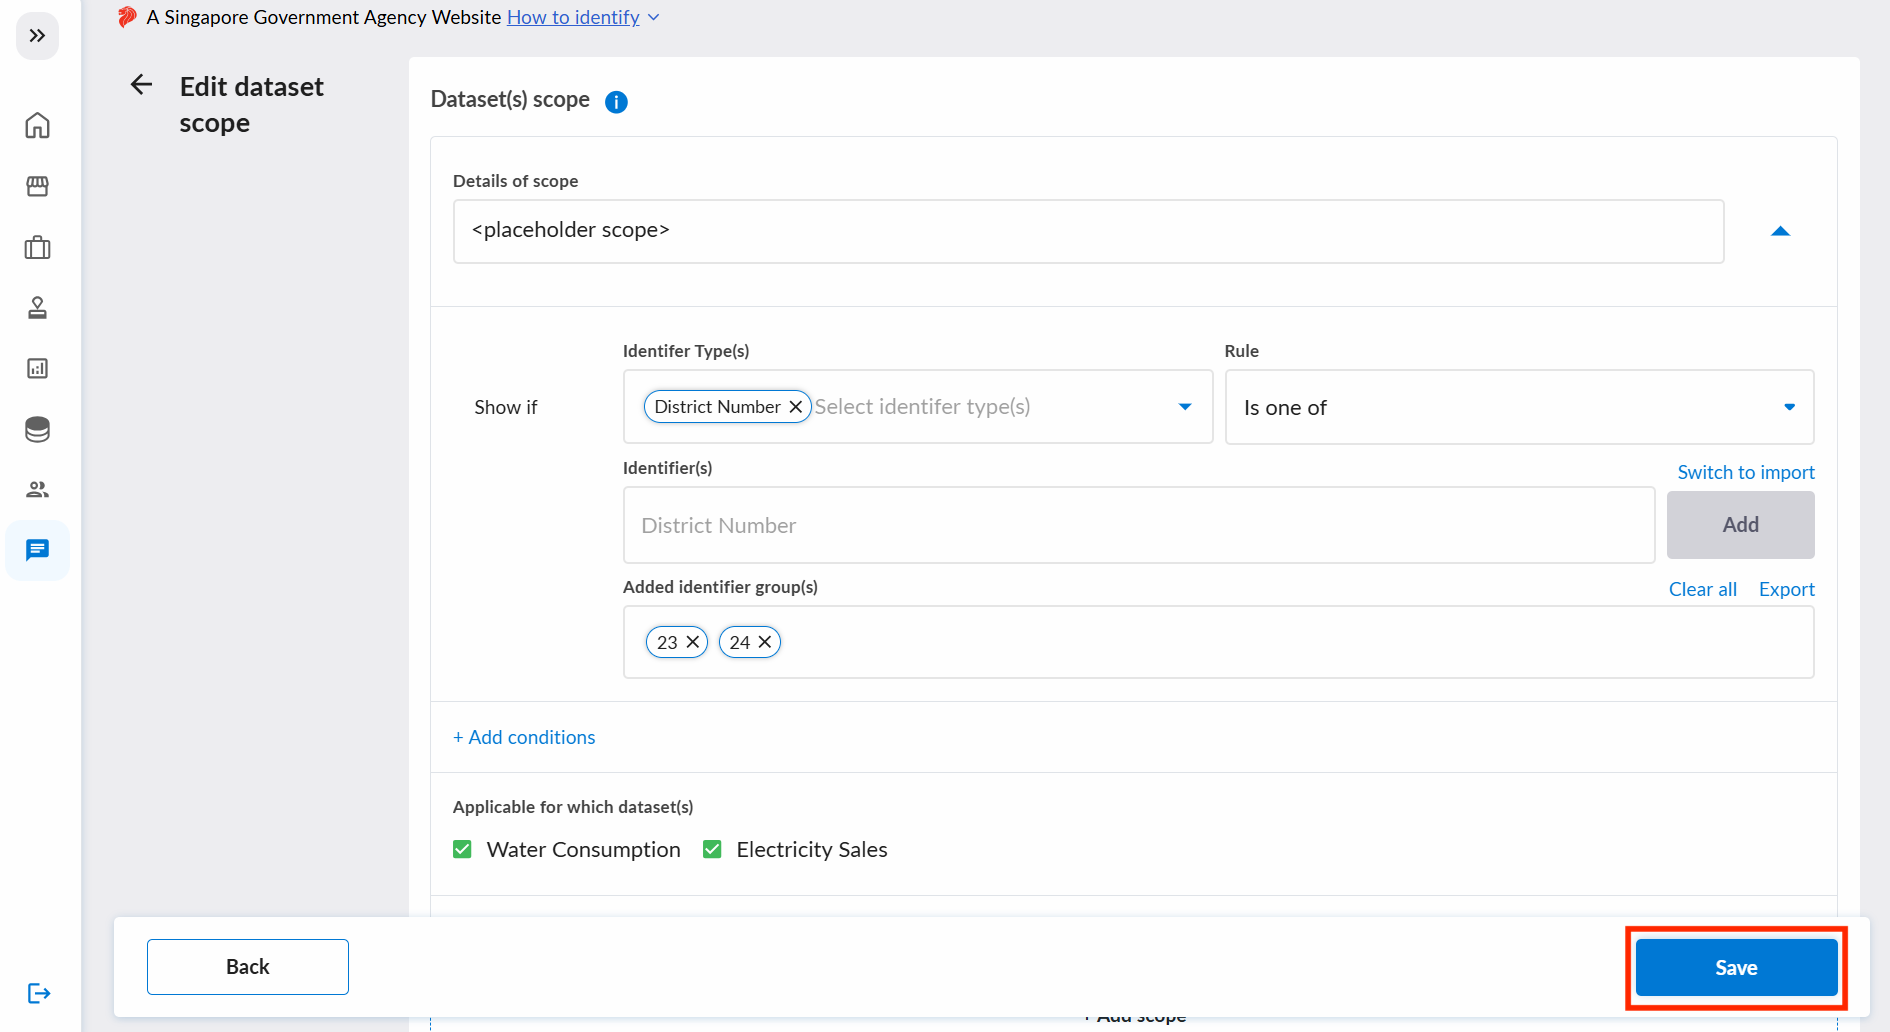
Task: Open the approval stamp sidebar icon
Action: 37,308
